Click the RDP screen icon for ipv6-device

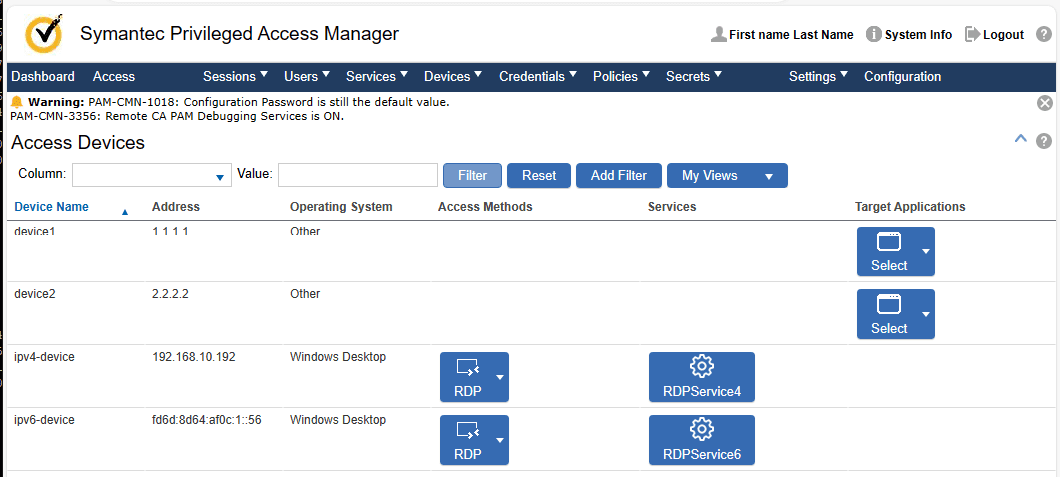(468, 430)
